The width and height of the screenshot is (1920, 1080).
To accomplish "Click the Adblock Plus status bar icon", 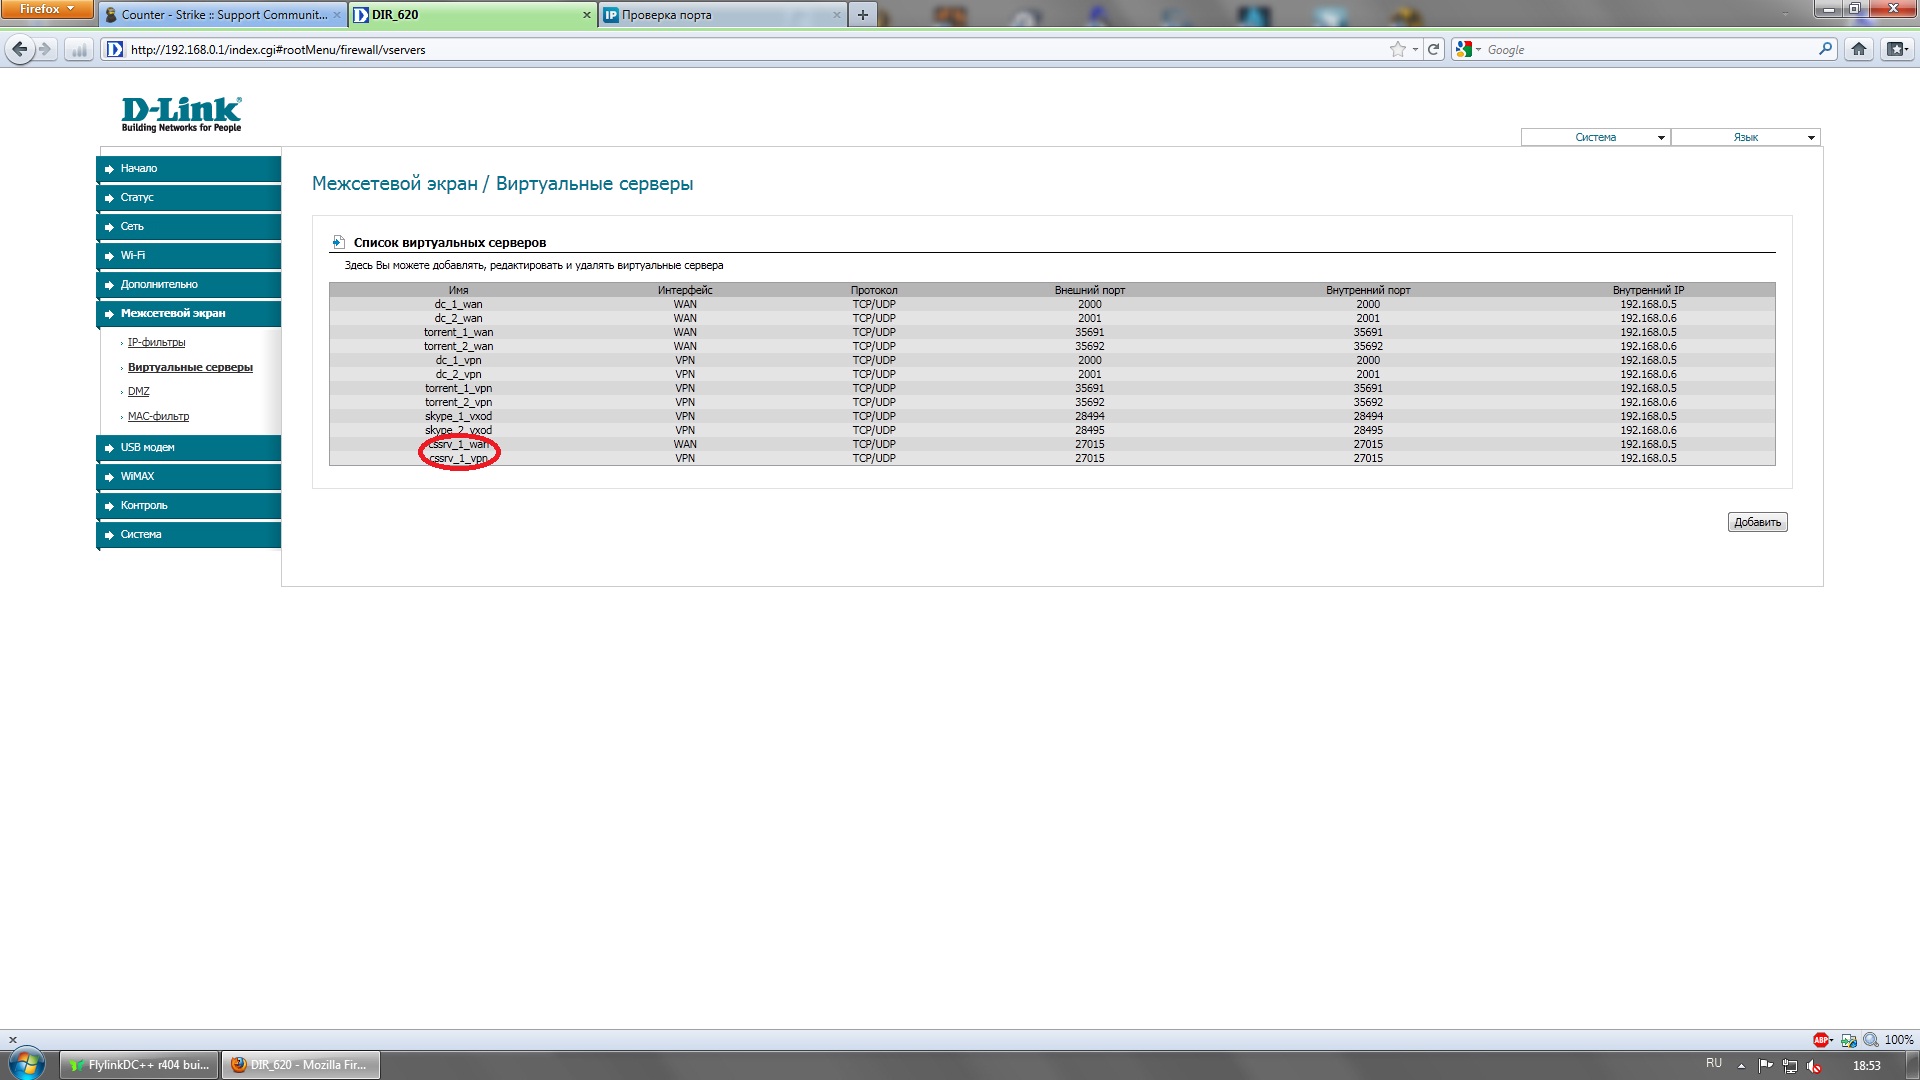I will [1821, 1040].
